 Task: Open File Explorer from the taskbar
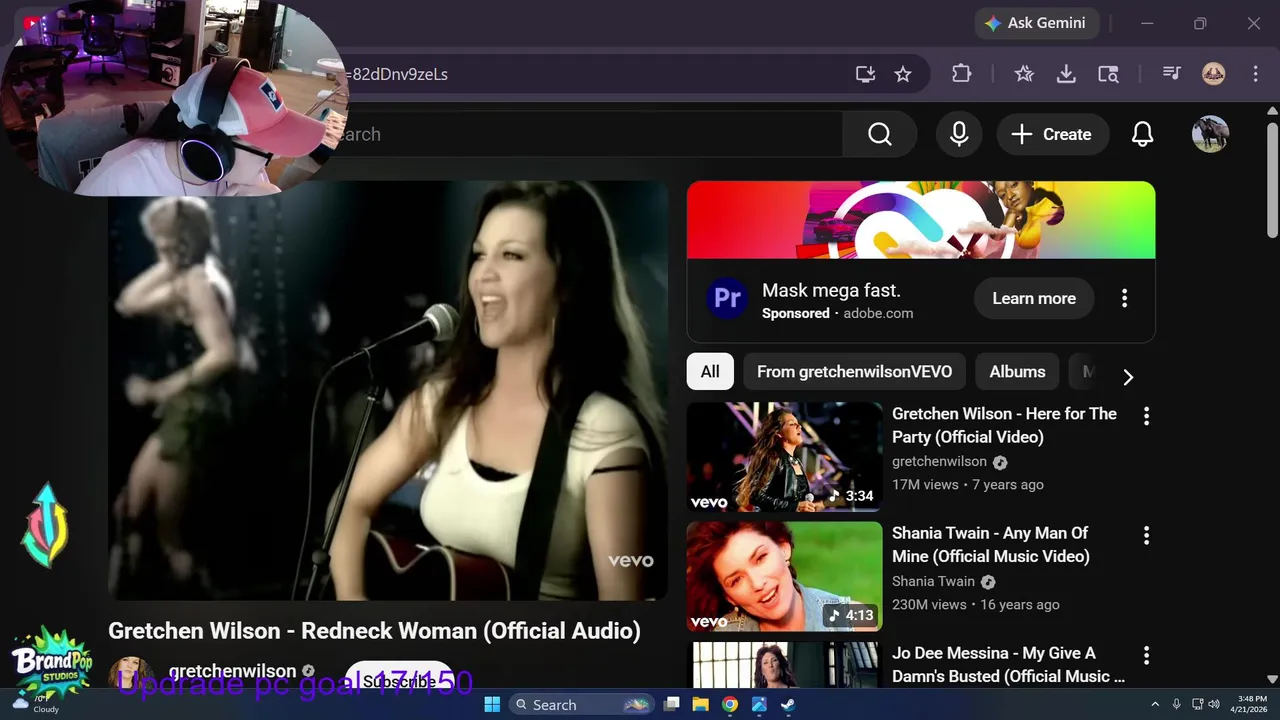click(x=701, y=704)
